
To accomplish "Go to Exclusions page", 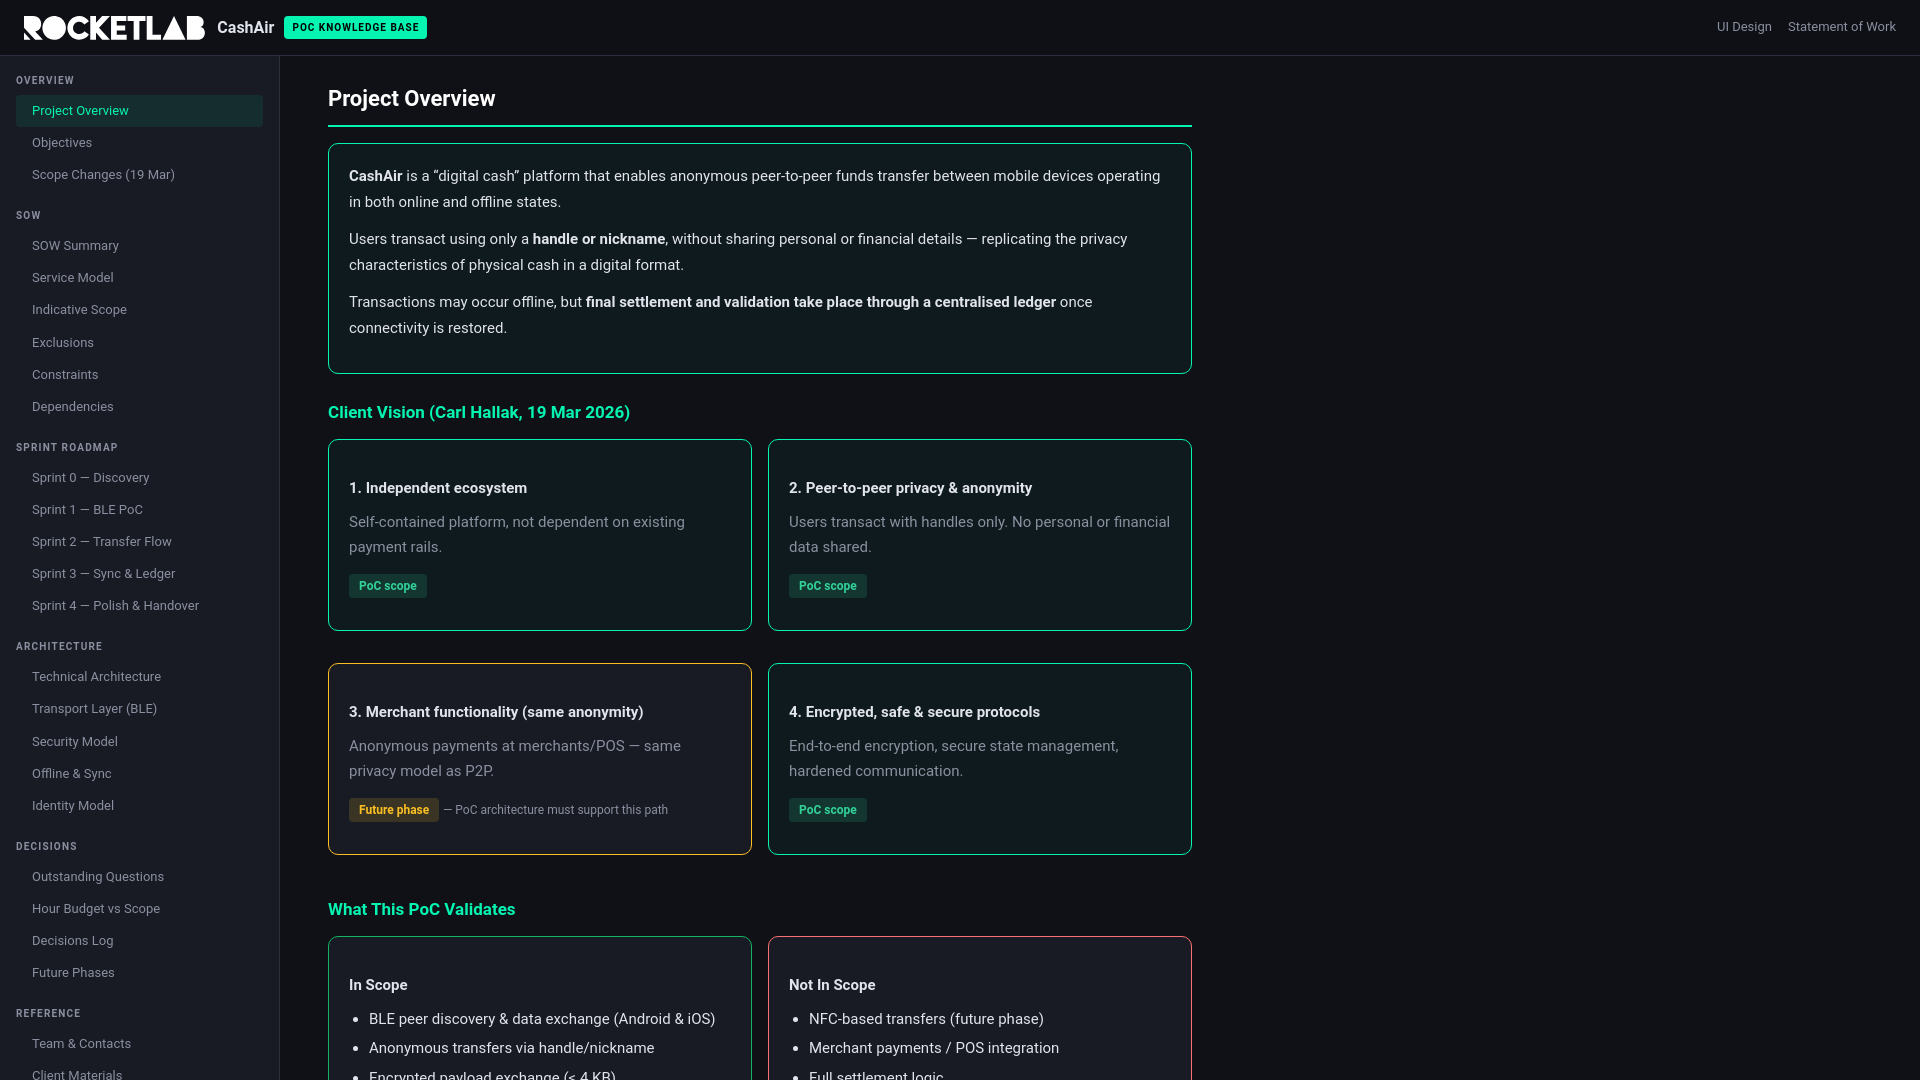I will (139, 343).
